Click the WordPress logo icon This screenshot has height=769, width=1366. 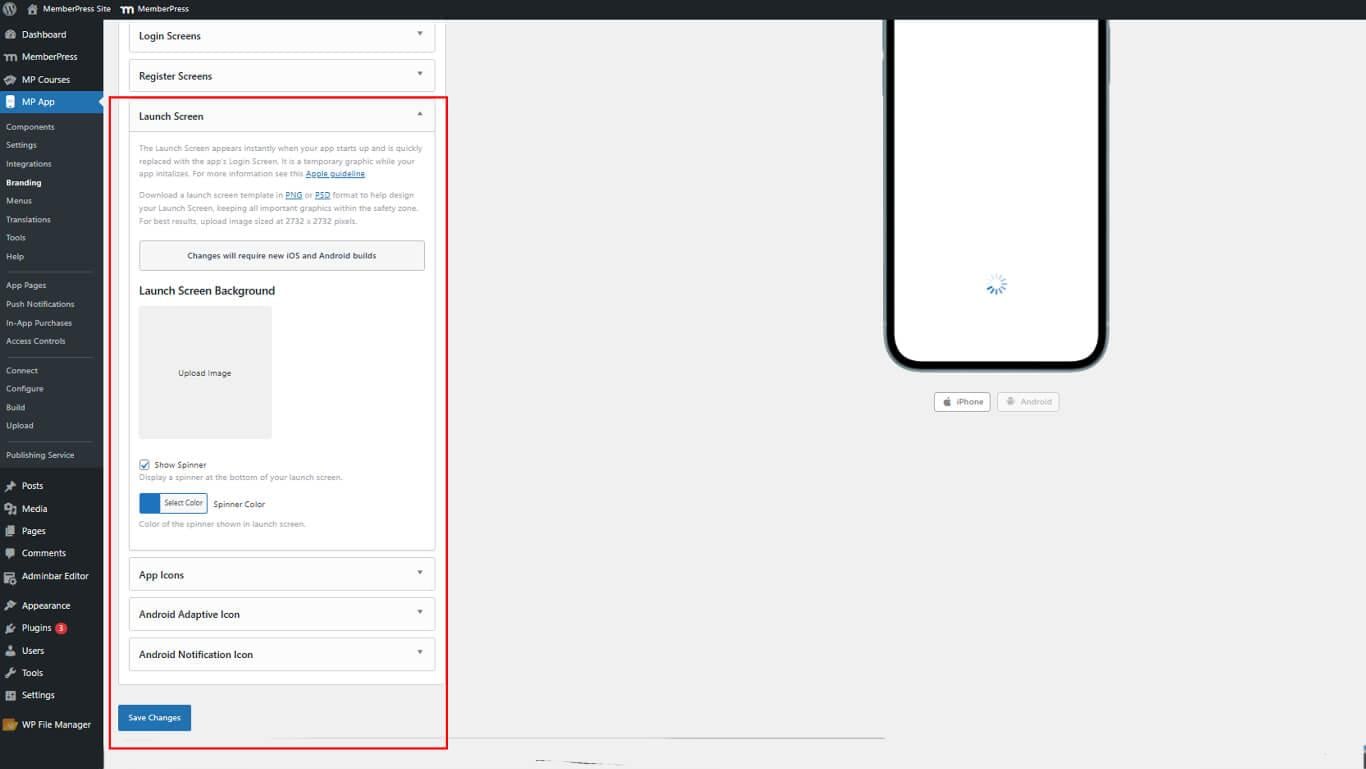tap(10, 9)
